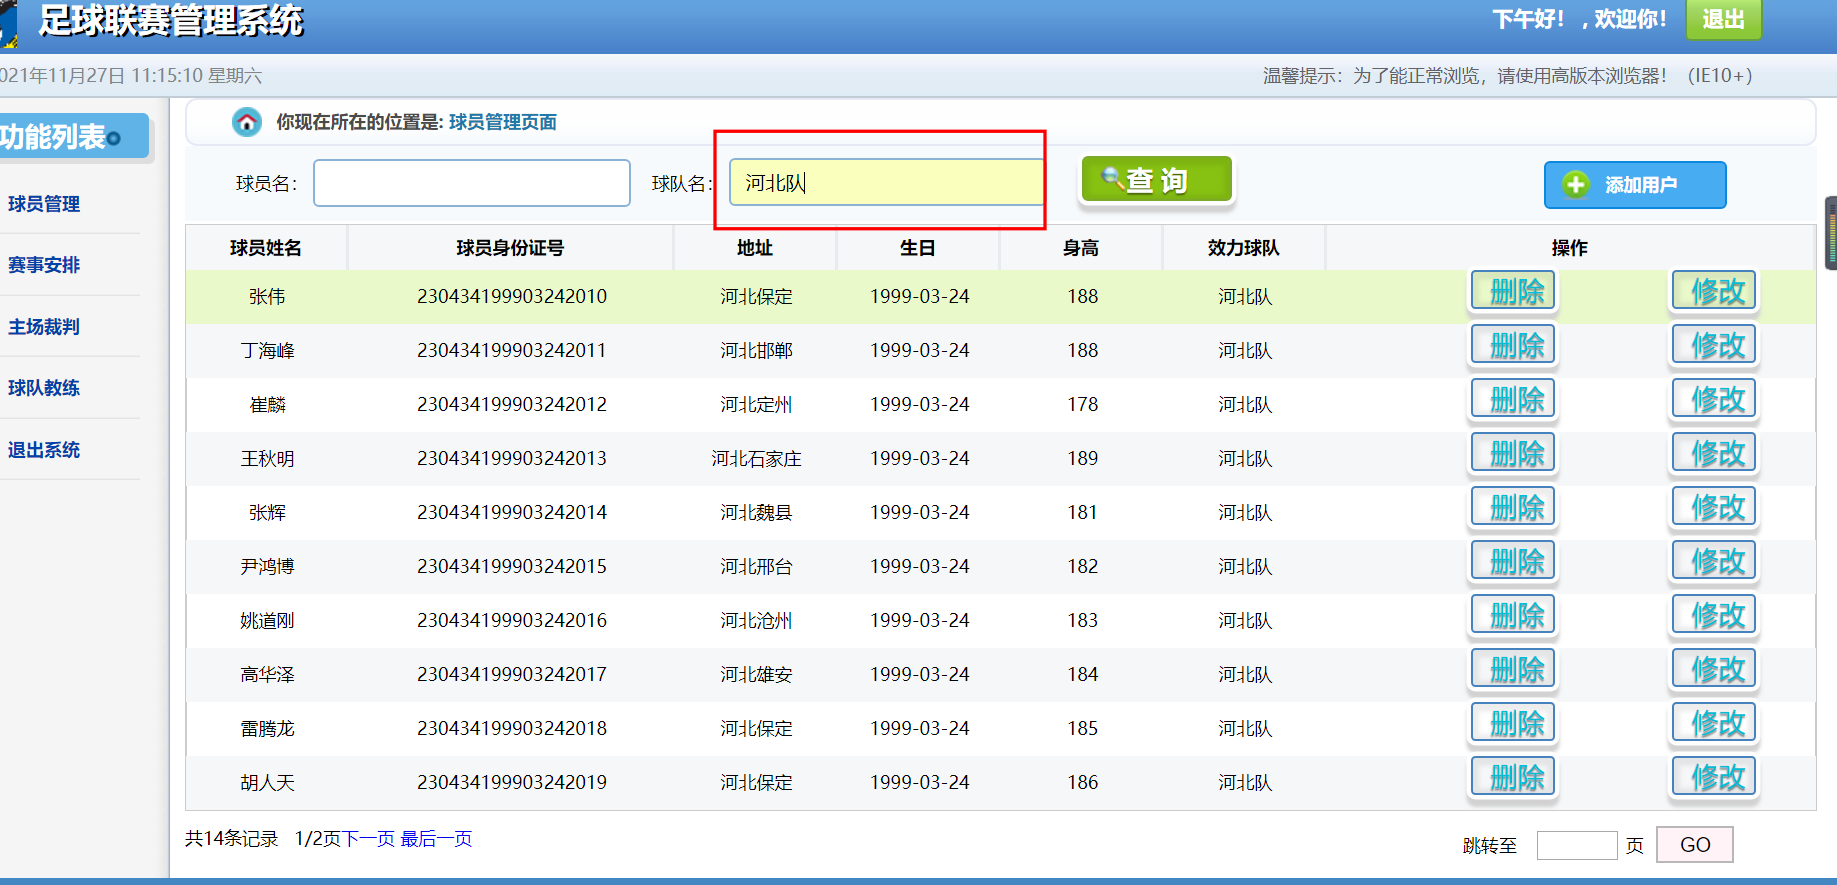
Task: Click the 球员管理页面 breadcrumb link
Action: point(503,122)
